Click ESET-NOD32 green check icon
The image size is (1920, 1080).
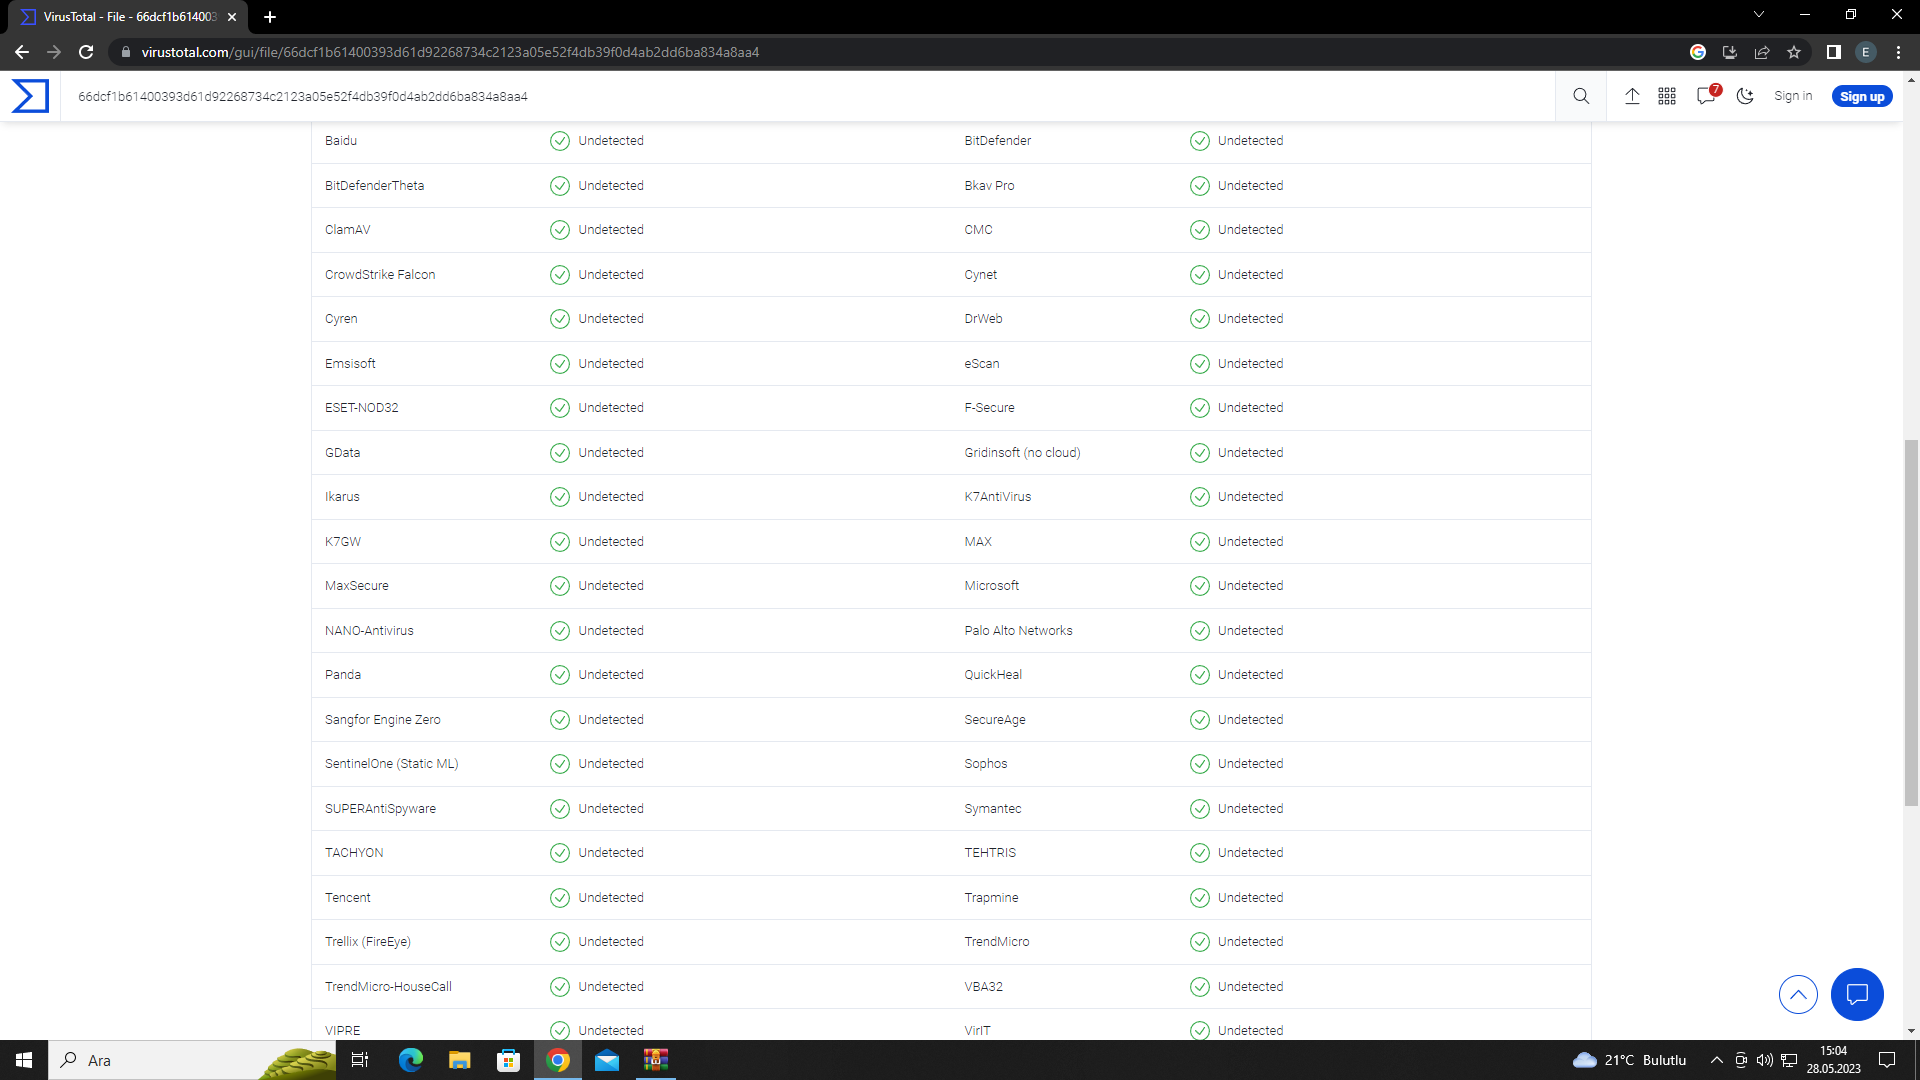coord(560,408)
